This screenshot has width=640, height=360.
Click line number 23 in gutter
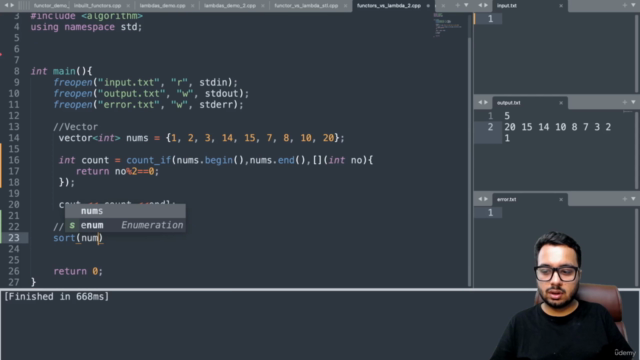(x=14, y=238)
